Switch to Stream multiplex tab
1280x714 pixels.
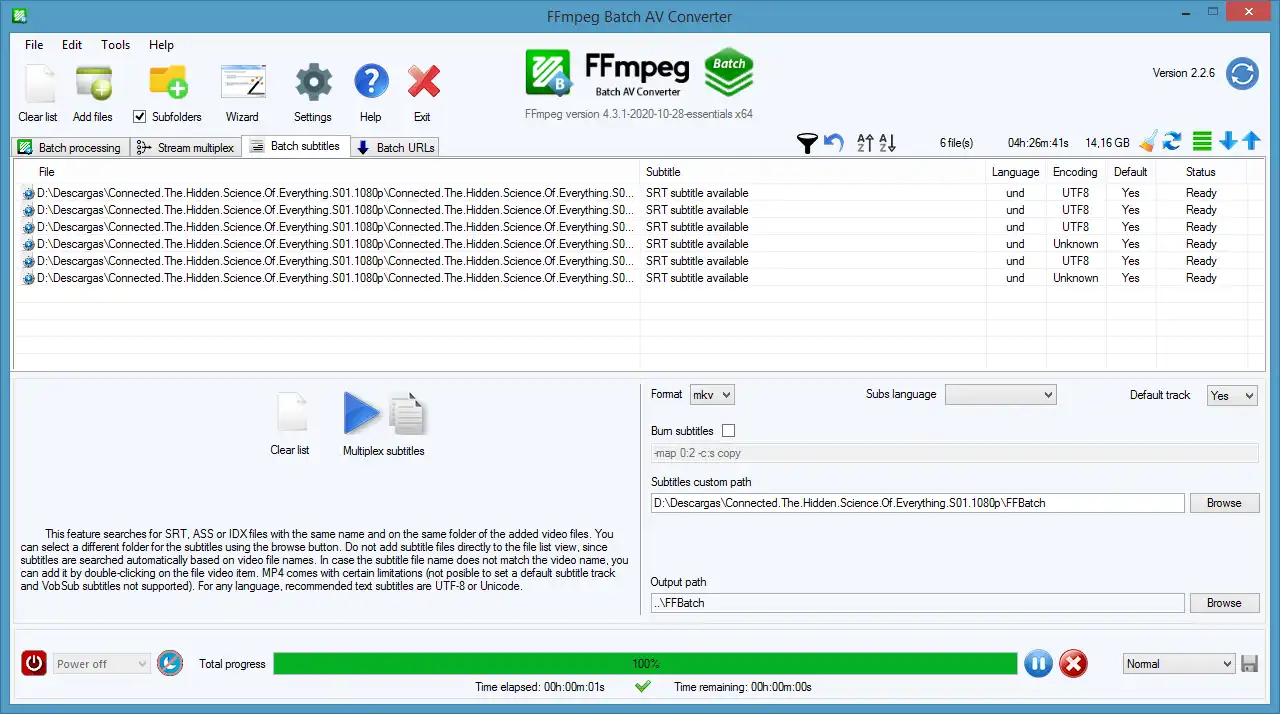pyautogui.click(x=186, y=147)
